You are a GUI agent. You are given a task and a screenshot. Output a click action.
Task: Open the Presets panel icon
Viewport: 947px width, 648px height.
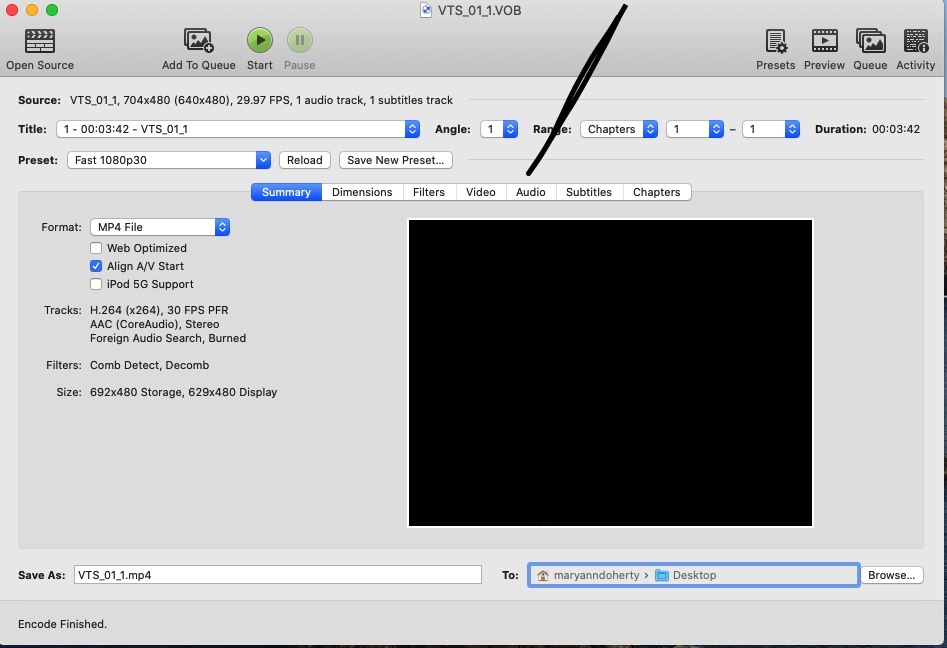pyautogui.click(x=775, y=41)
